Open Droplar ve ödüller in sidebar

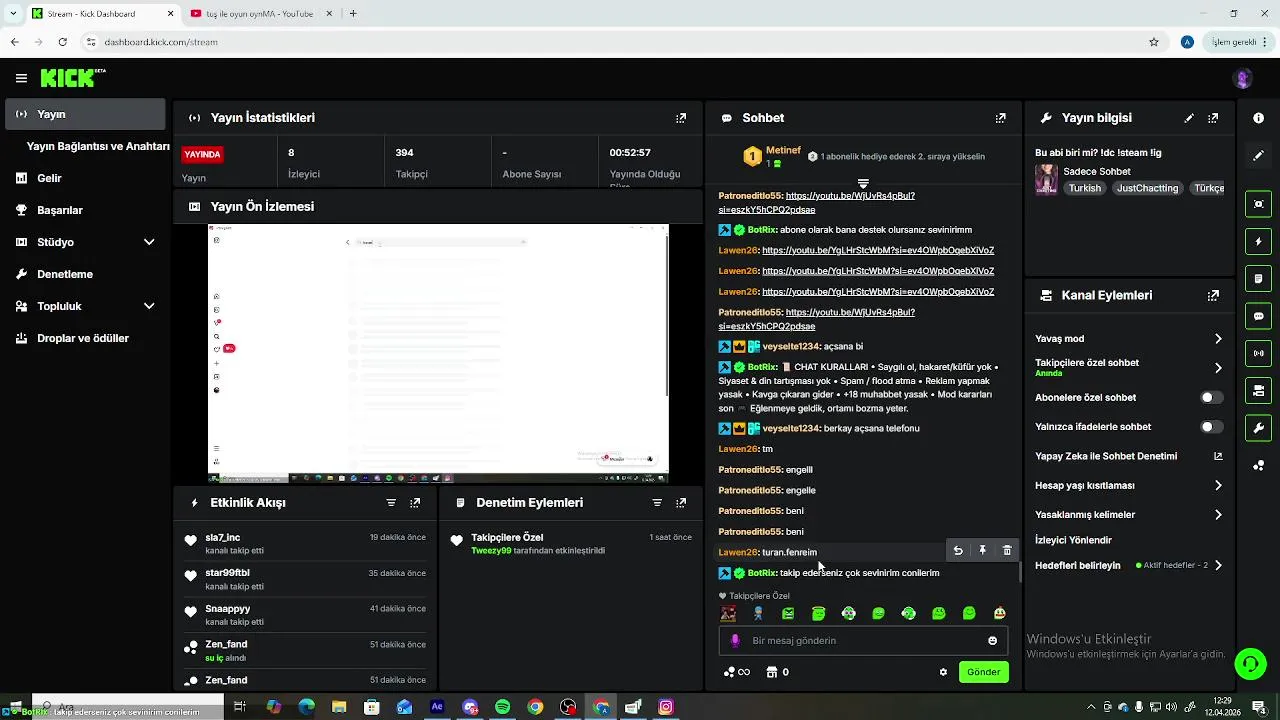click(83, 338)
